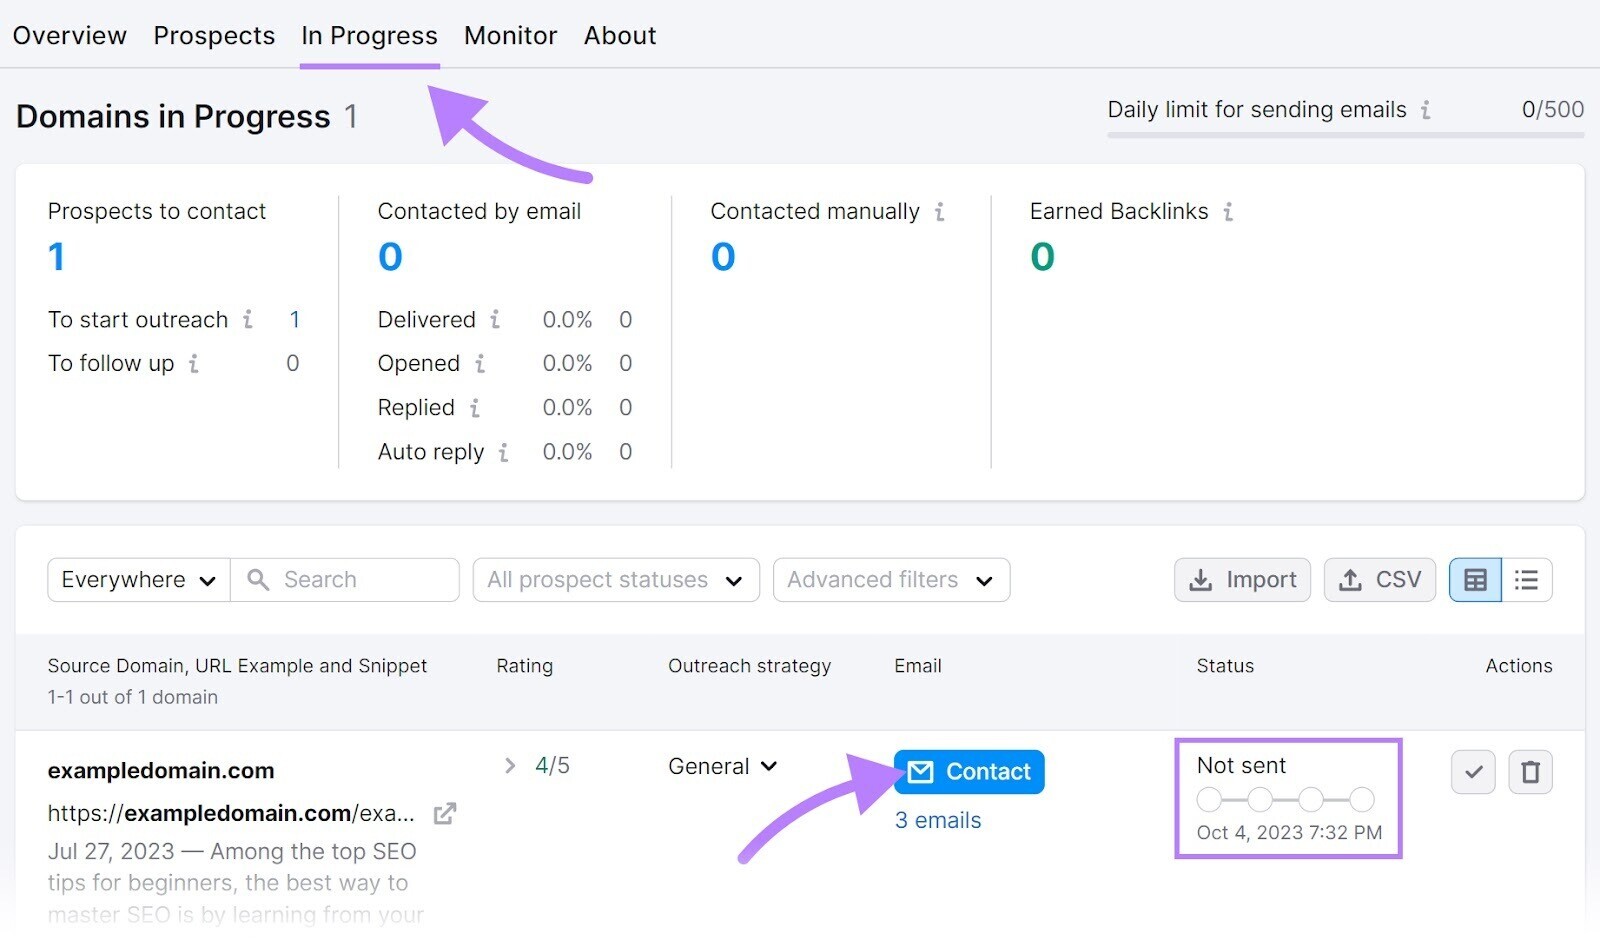Click the Not sent status progress tracker
Image resolution: width=1600 pixels, height=947 pixels.
pos(1287,799)
